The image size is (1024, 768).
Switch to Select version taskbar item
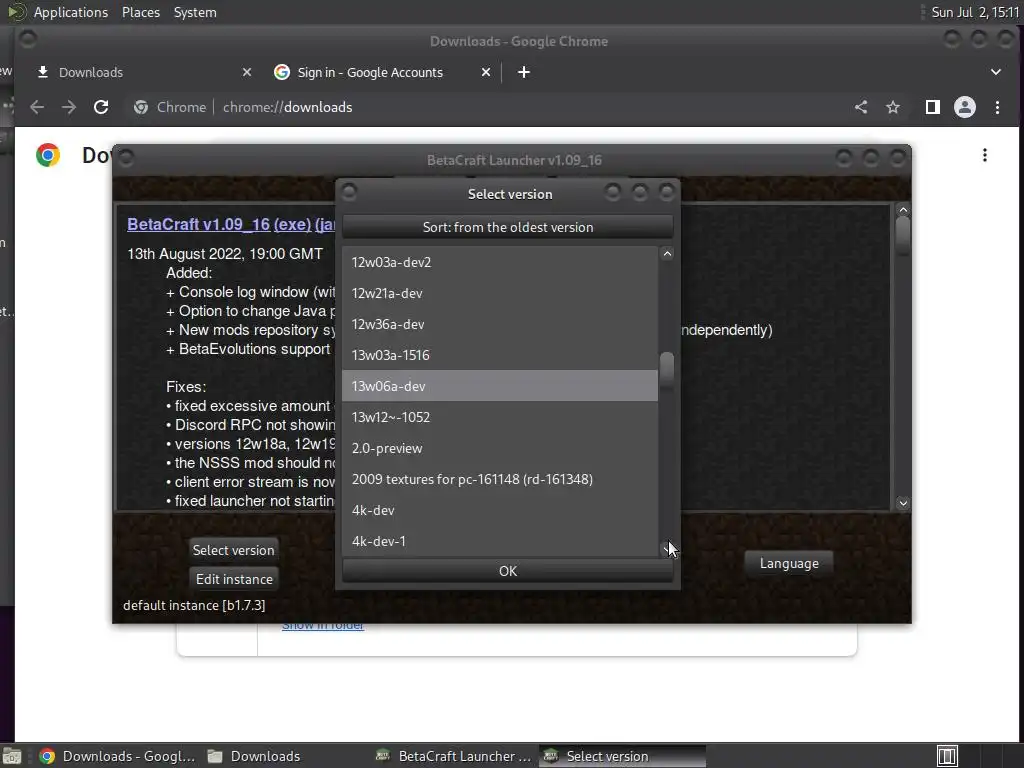[x=622, y=756]
